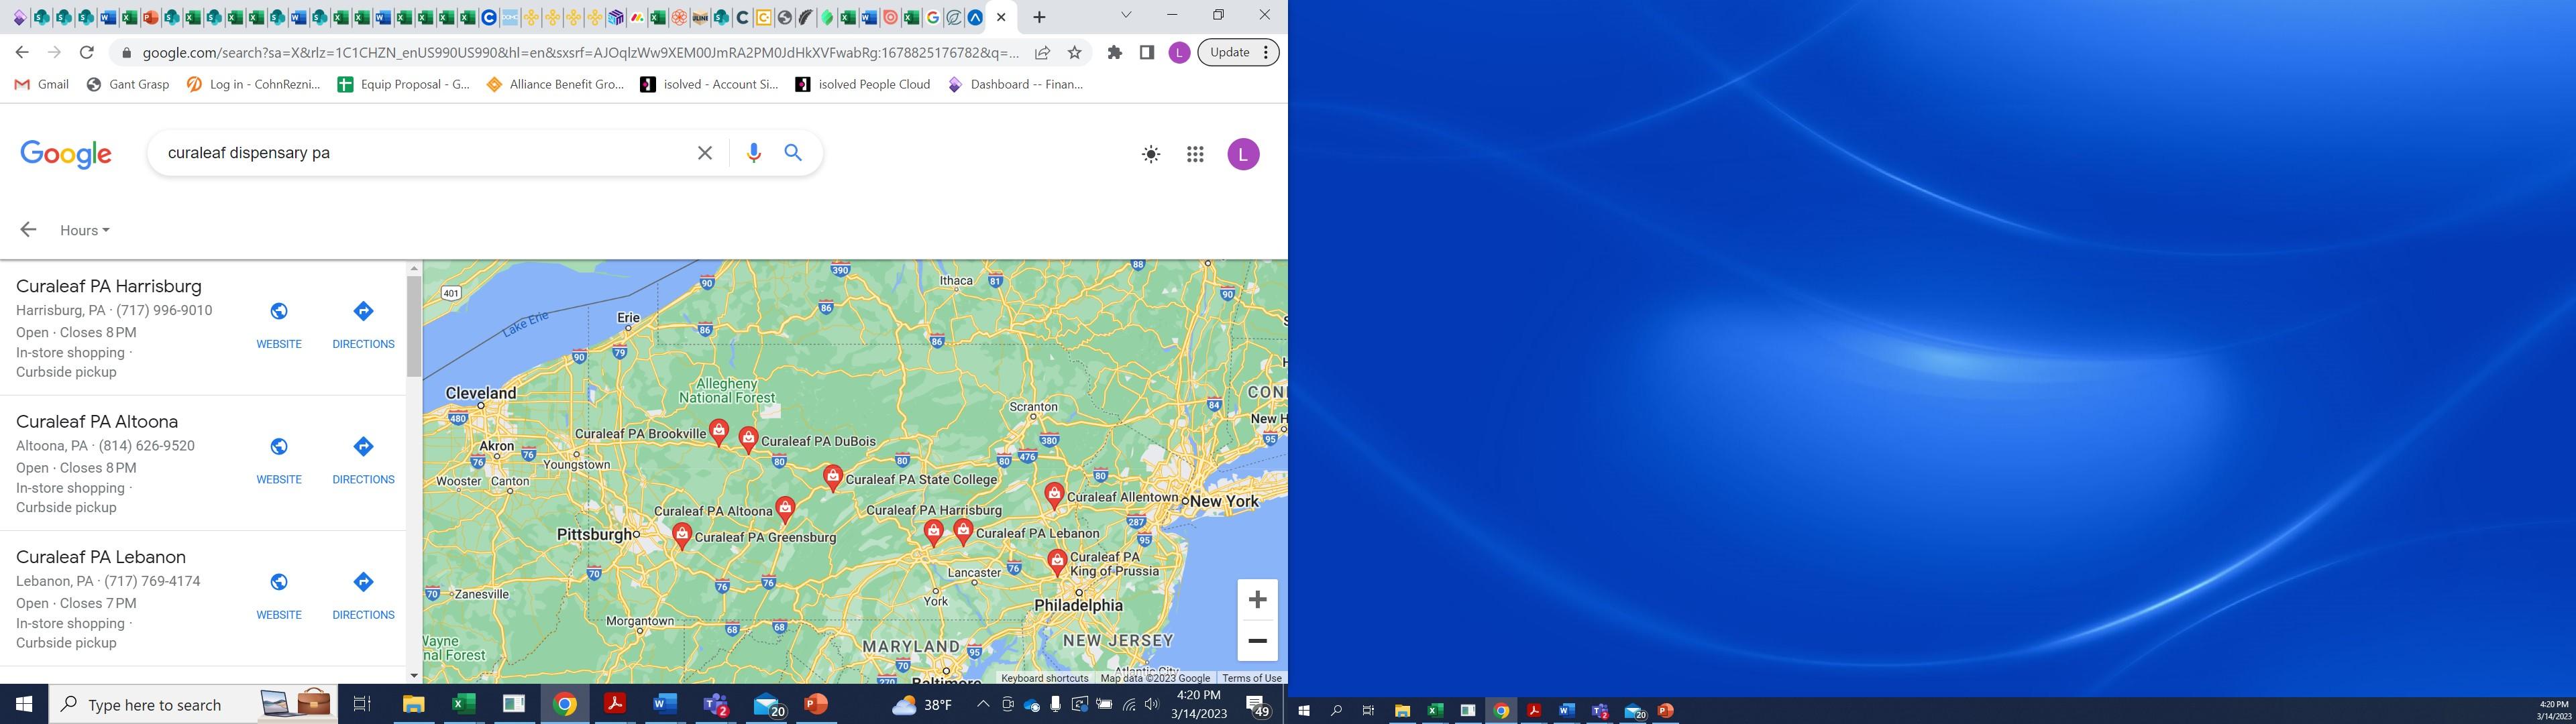
Task: Click the Windows taskbar search box
Action: click(x=155, y=705)
